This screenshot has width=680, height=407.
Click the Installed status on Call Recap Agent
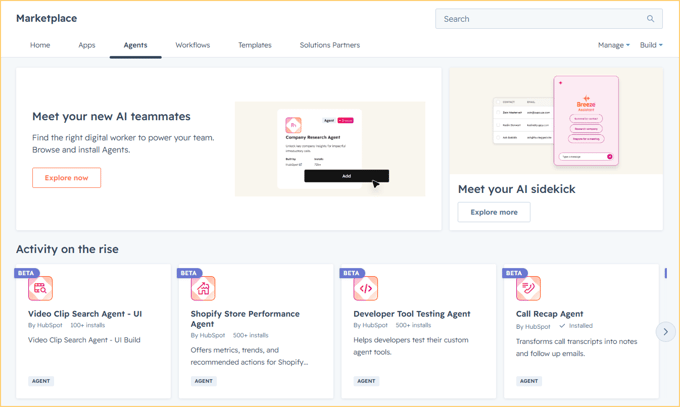576,326
